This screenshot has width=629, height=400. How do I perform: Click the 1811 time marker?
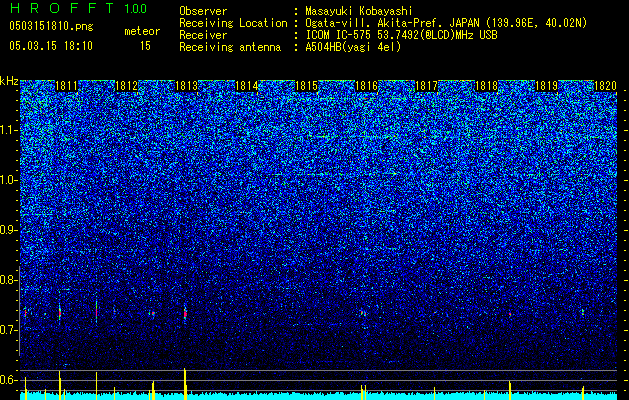point(67,86)
